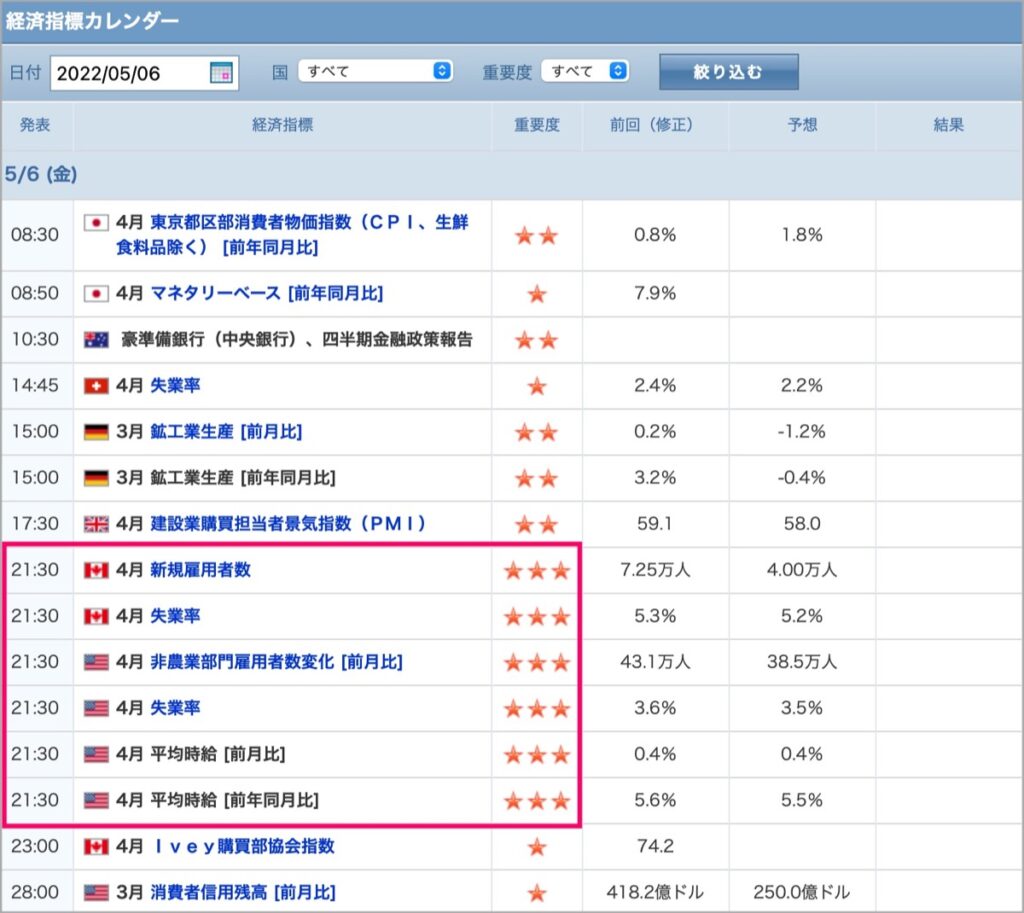Click Canada flag beside 新規雇用者数
Image resolution: width=1024 pixels, height=913 pixels.
(96, 570)
